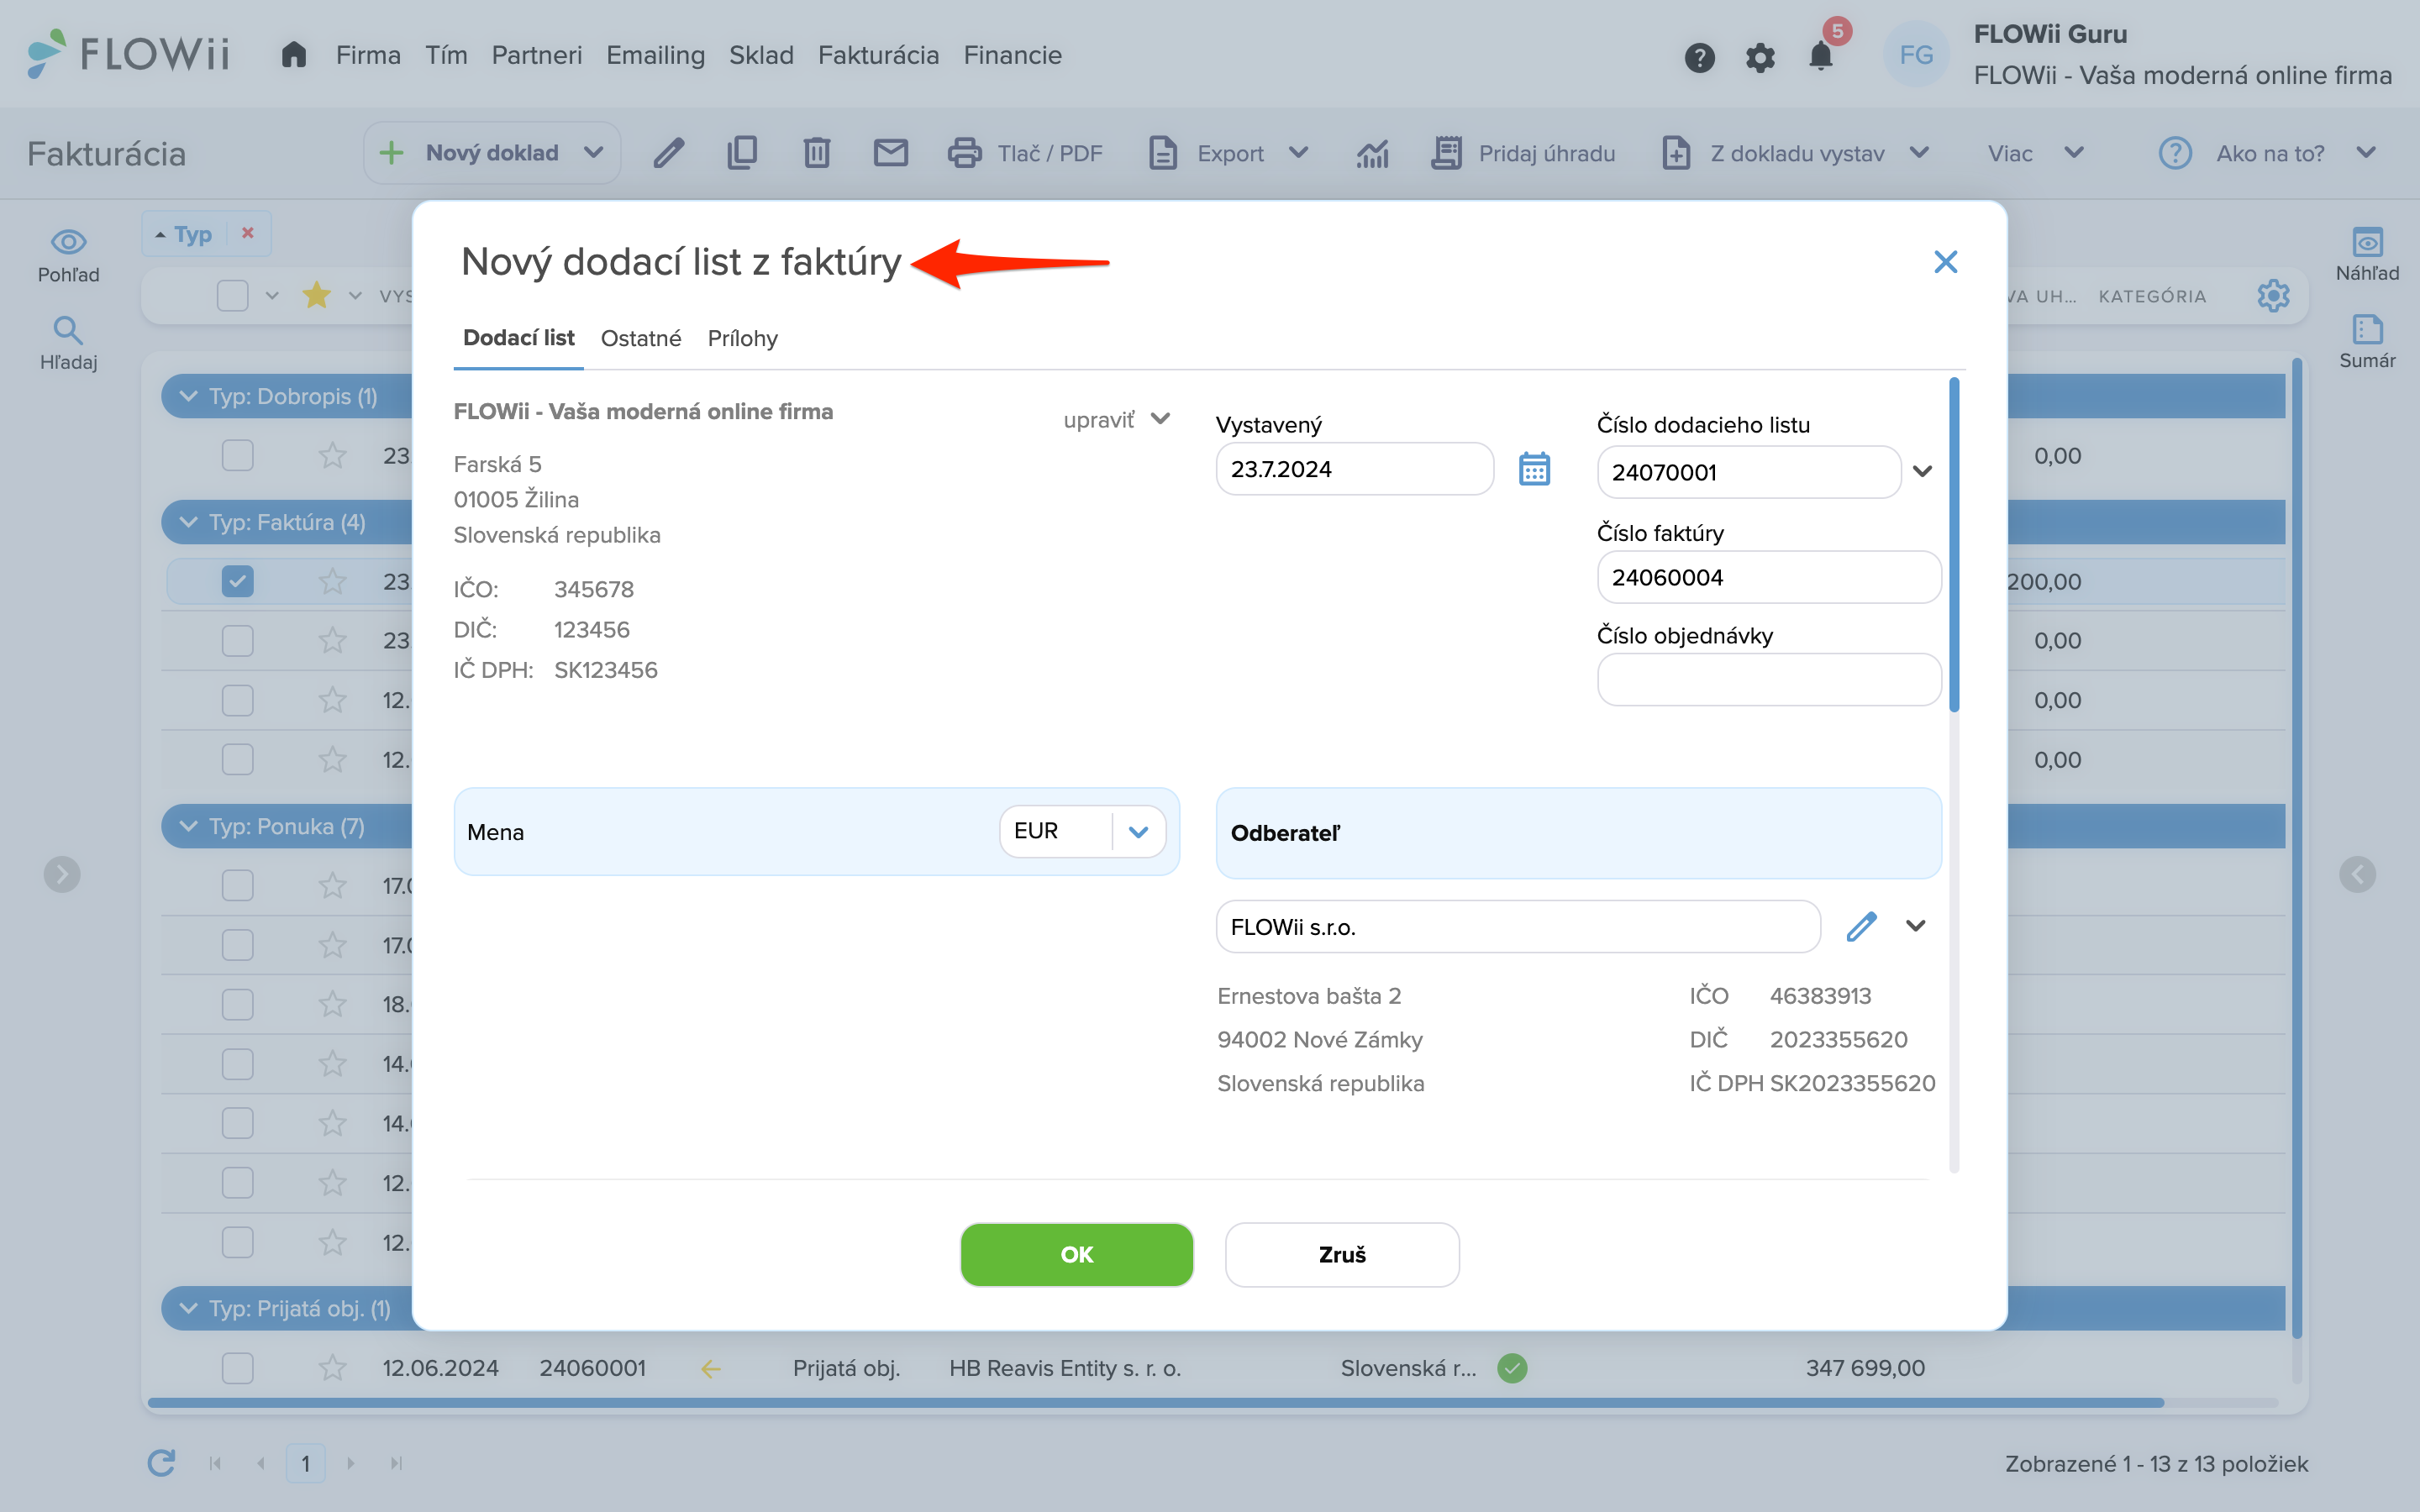The height and width of the screenshot is (1512, 2420).
Task: Star the Prijatá obj. 24060001 row
Action: (x=332, y=1368)
